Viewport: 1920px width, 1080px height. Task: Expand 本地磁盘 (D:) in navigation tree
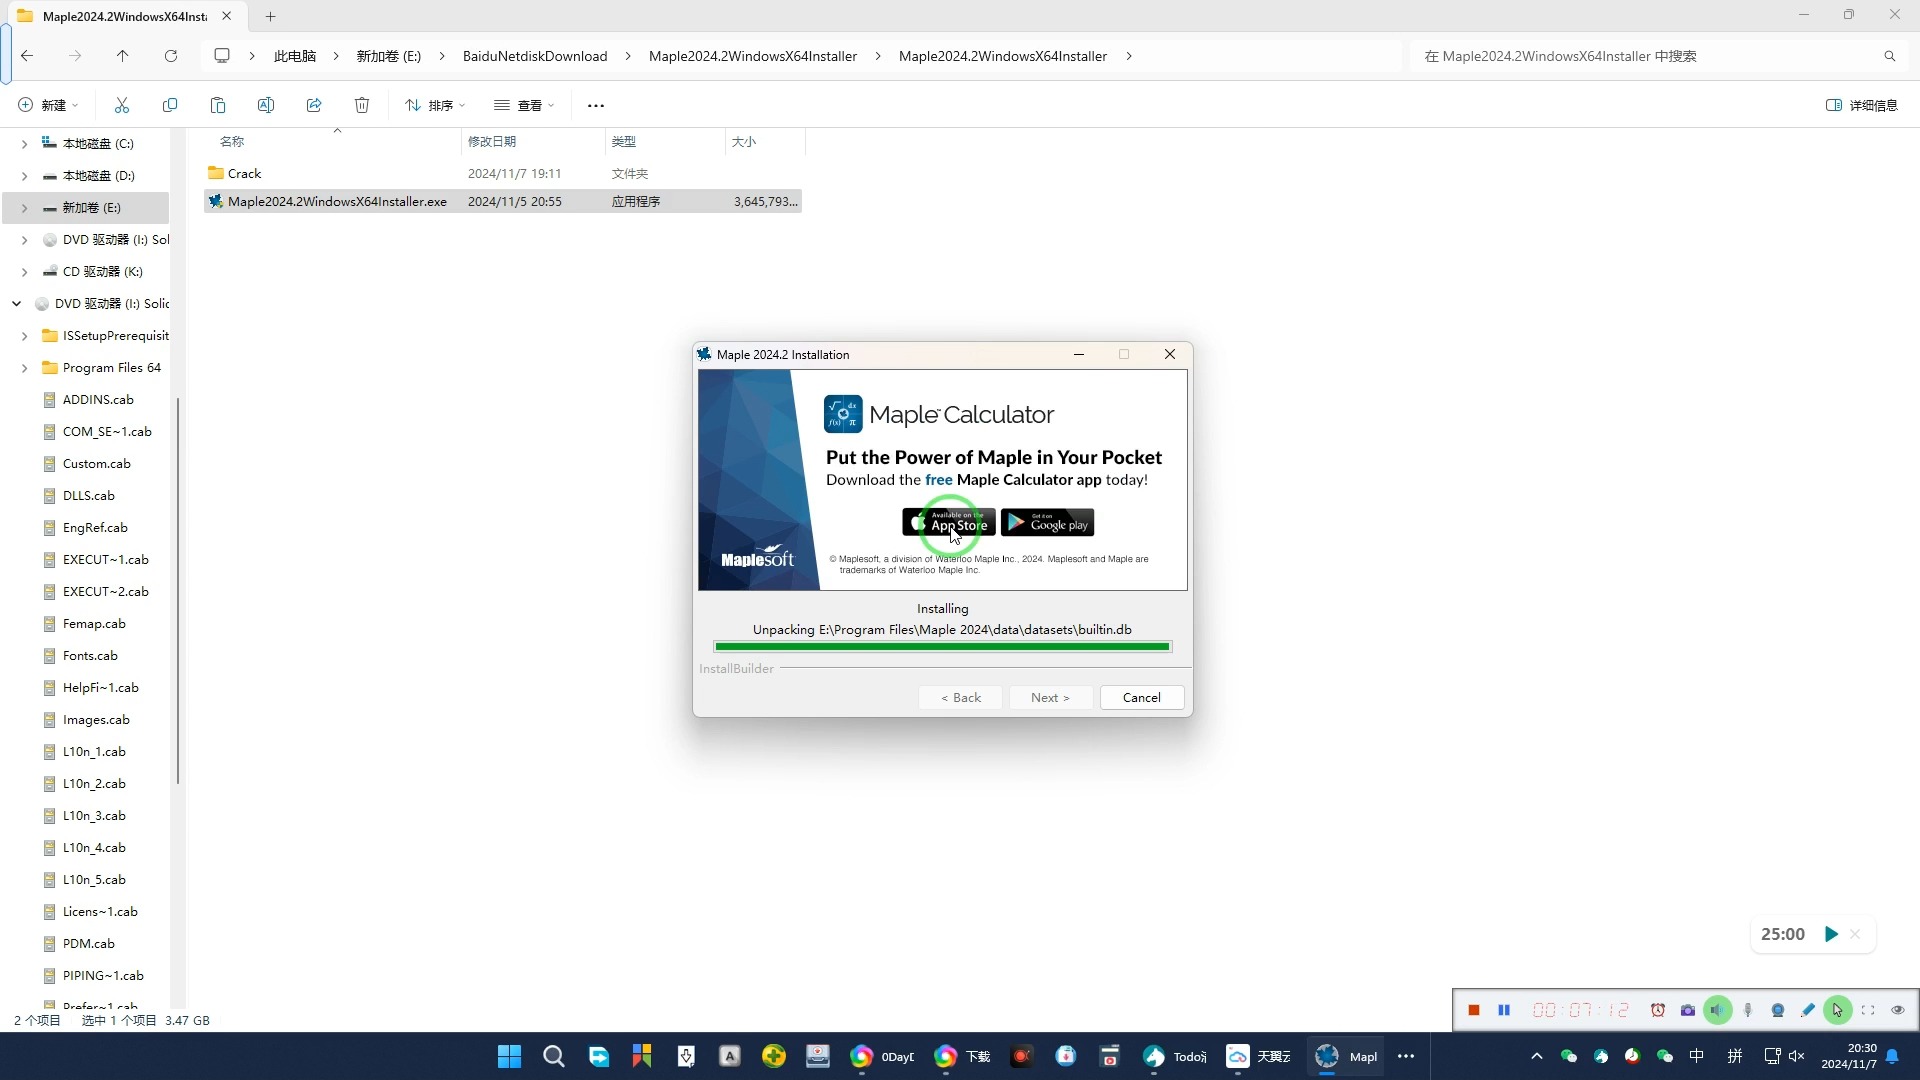pos(24,176)
